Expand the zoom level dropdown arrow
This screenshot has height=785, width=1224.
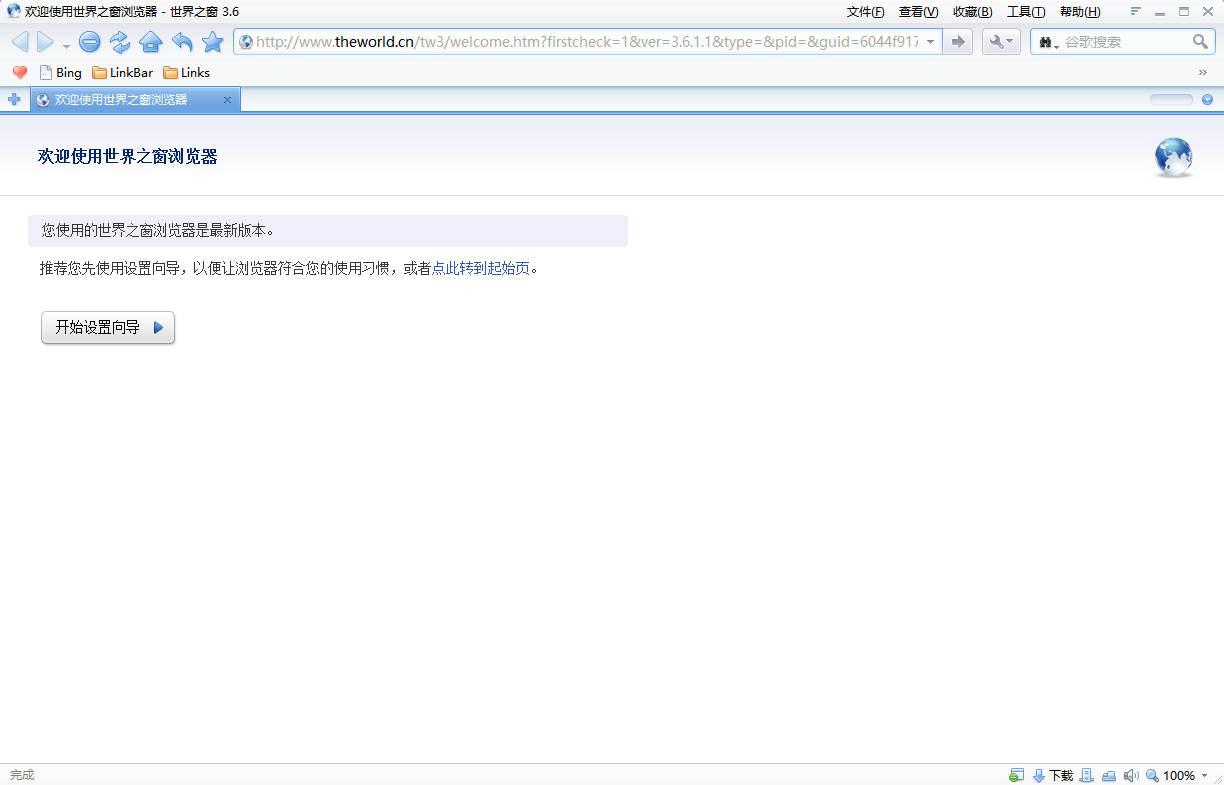pyautogui.click(x=1204, y=776)
